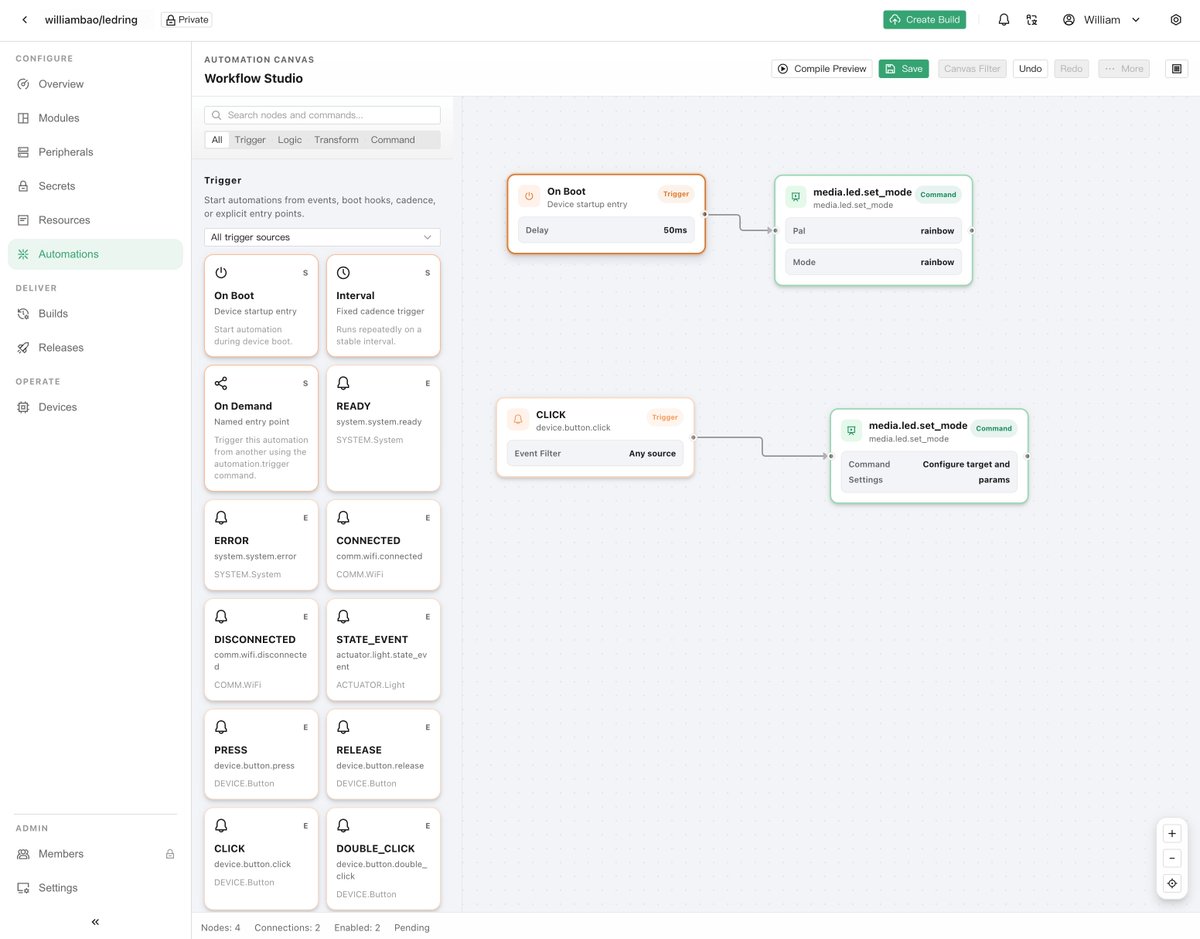Open the notifications bell in the header
This screenshot has height=939, width=1200.
(x=1004, y=20)
